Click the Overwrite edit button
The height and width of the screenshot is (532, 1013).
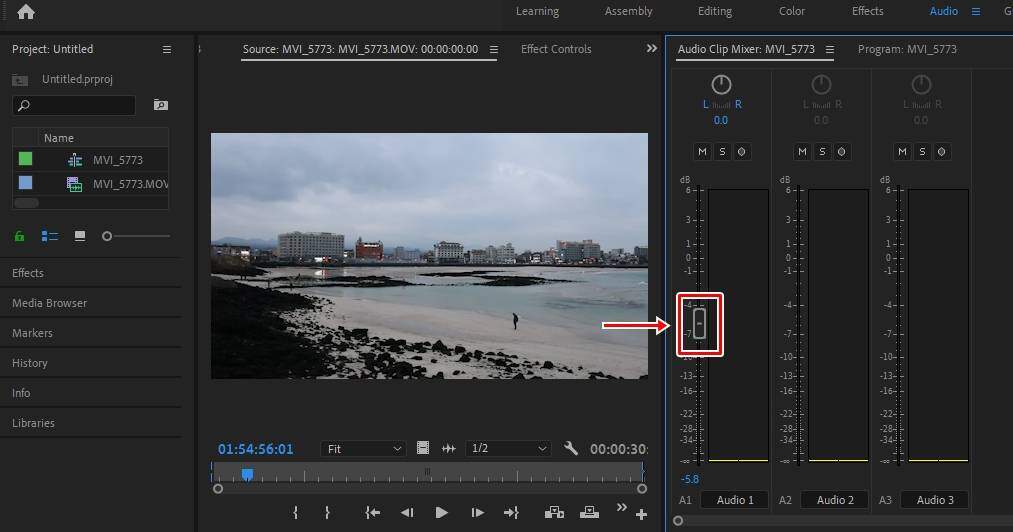pyautogui.click(x=589, y=513)
